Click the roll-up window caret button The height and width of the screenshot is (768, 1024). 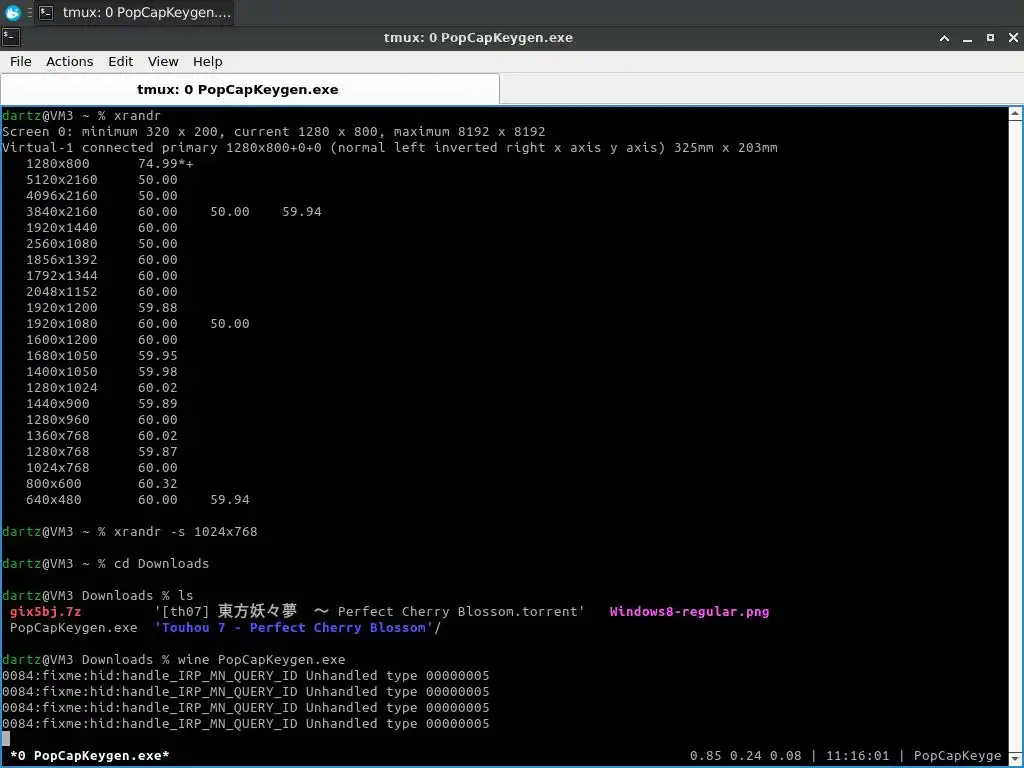click(x=944, y=38)
